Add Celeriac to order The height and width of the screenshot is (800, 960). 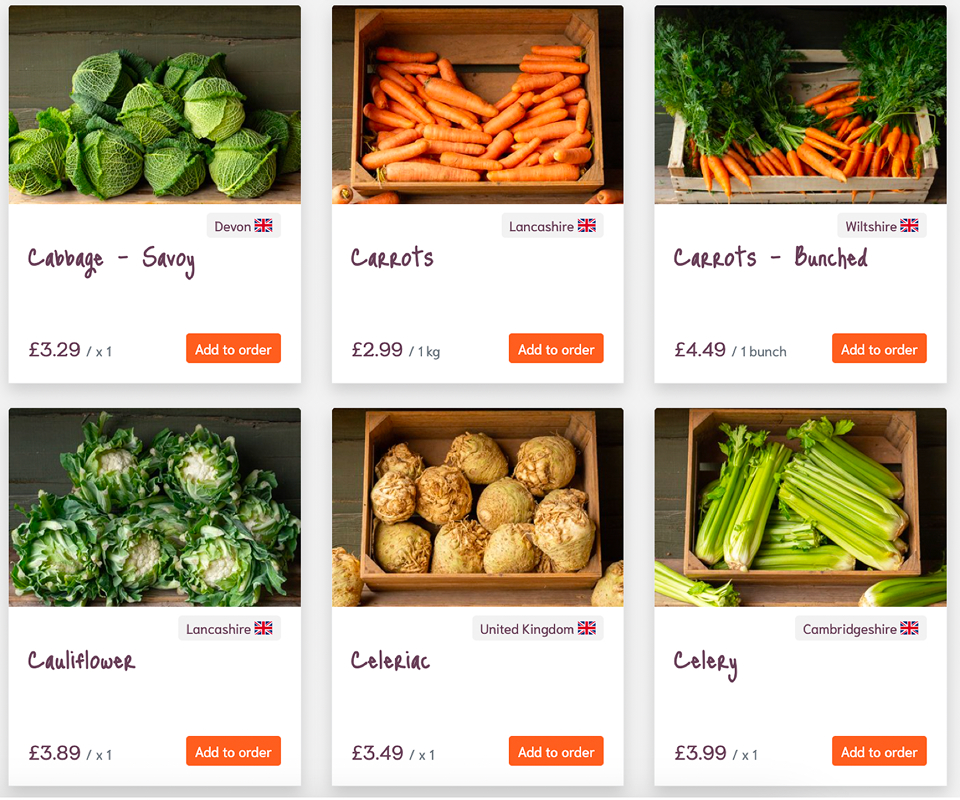(x=556, y=752)
